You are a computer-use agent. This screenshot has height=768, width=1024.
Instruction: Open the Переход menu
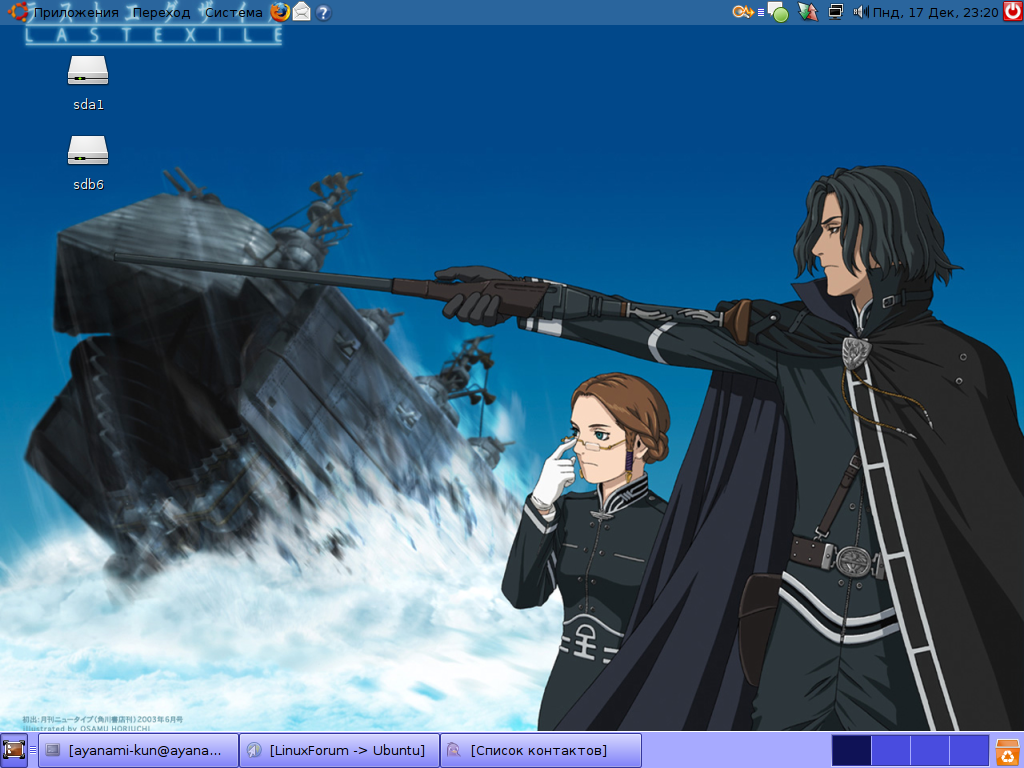(161, 12)
